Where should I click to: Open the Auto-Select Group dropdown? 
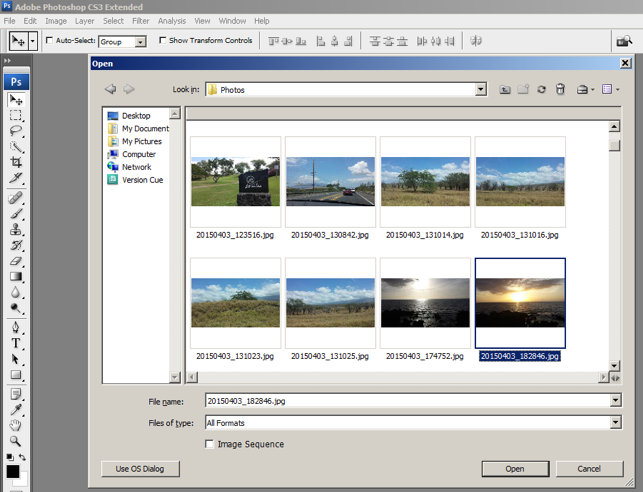point(139,41)
